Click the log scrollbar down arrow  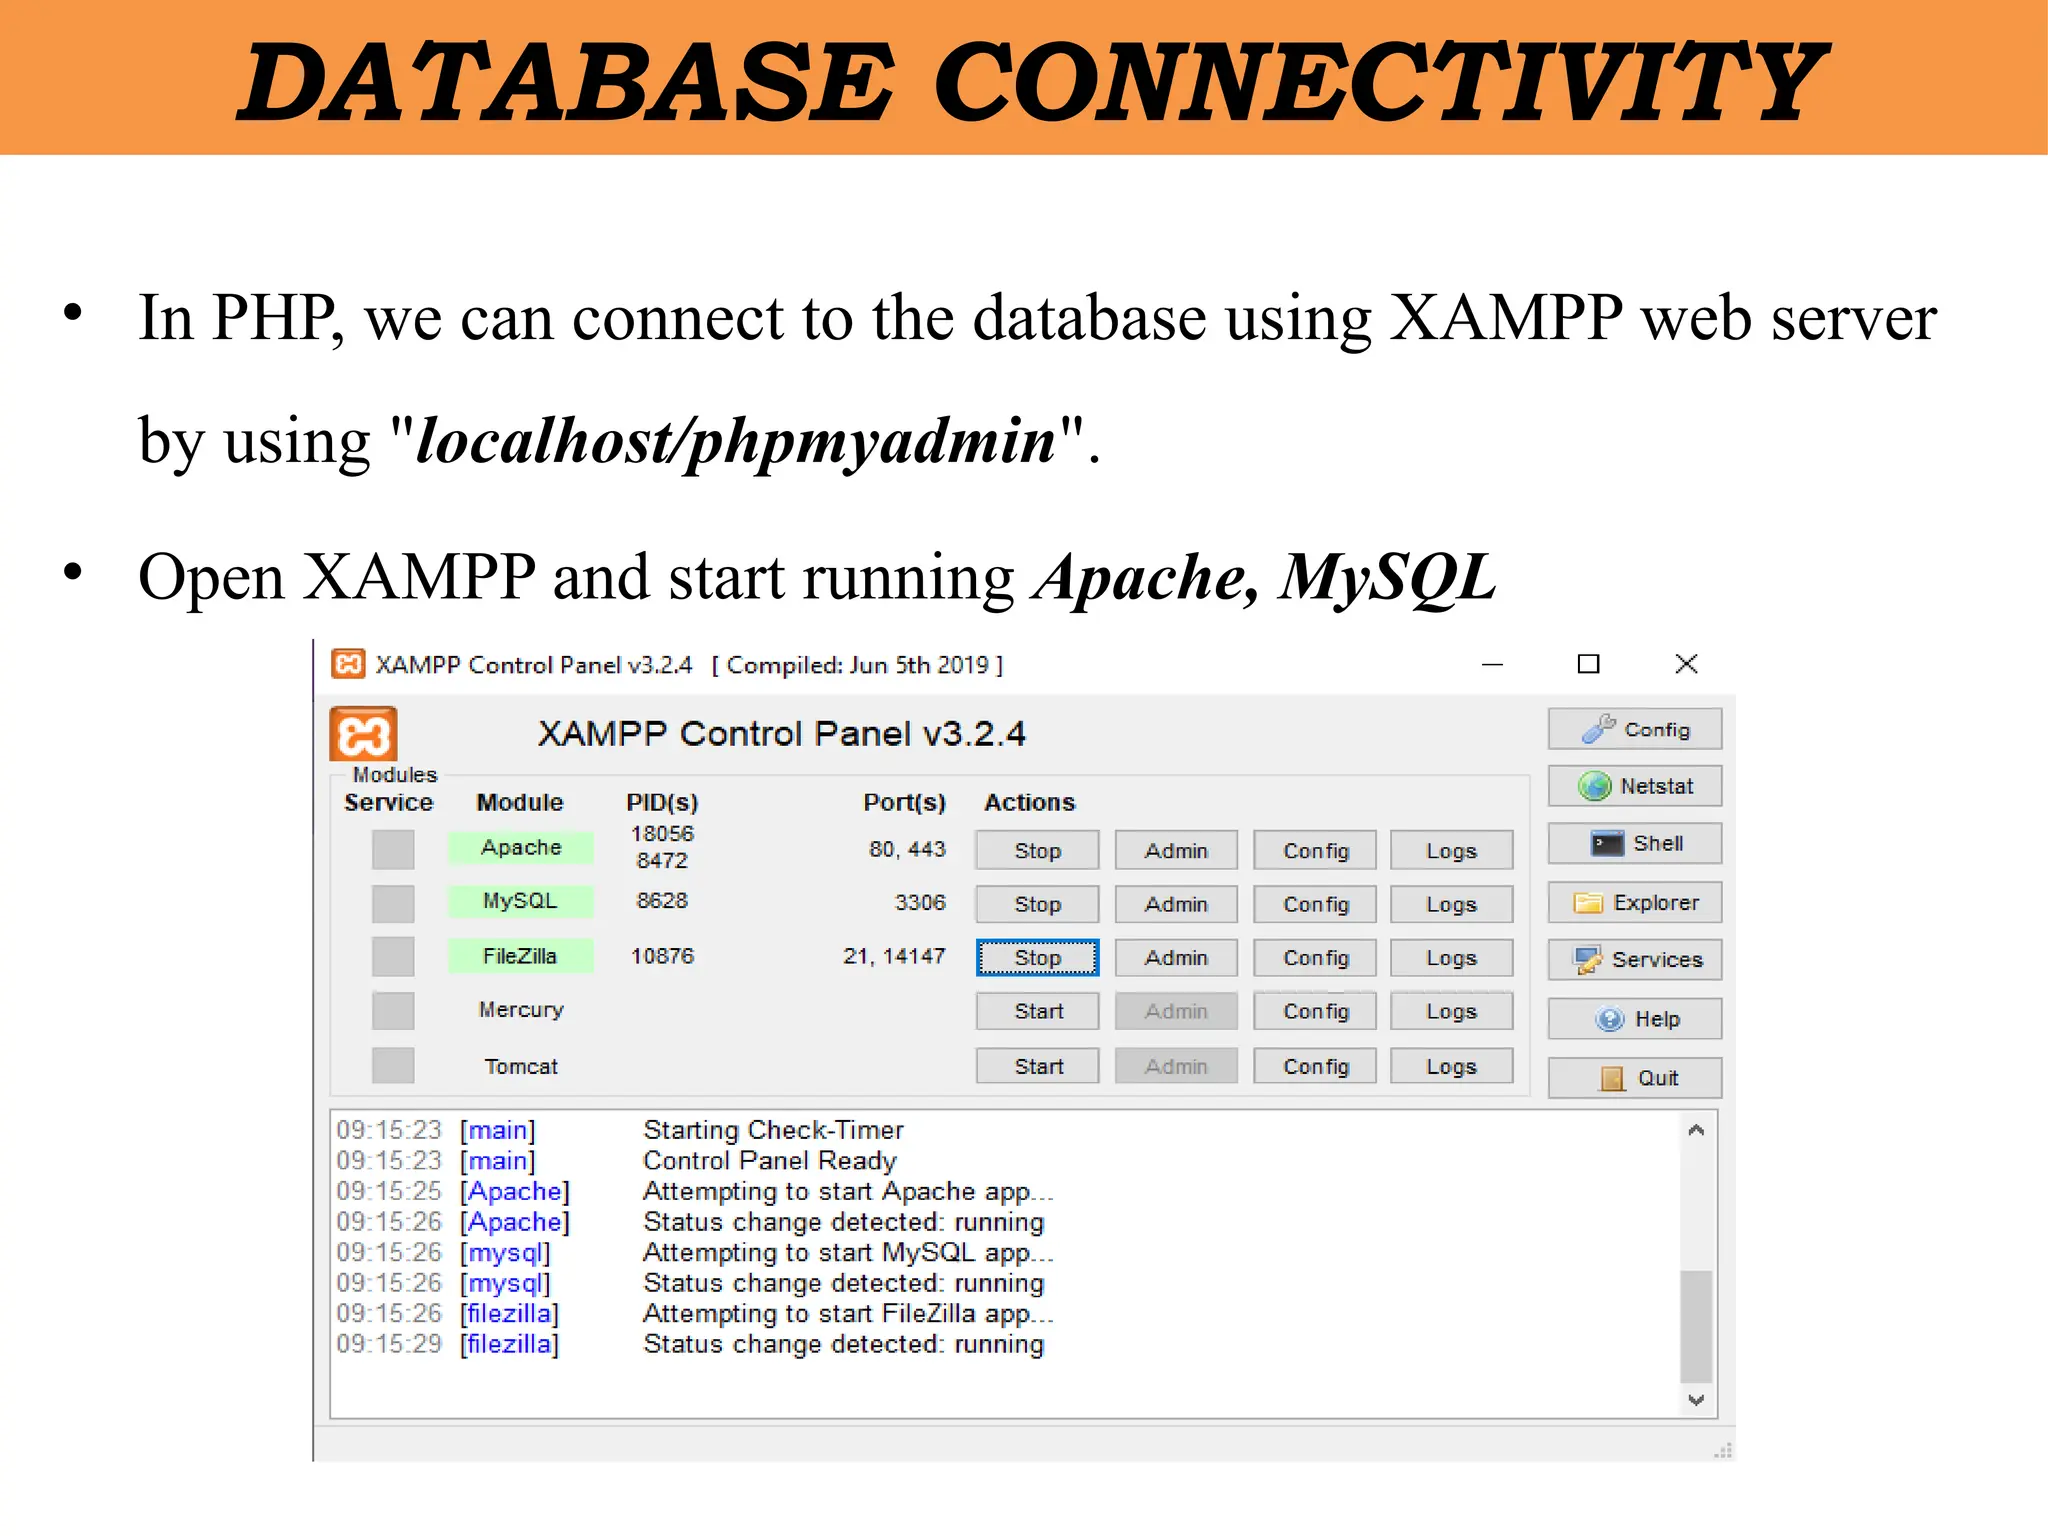pos(1696,1400)
